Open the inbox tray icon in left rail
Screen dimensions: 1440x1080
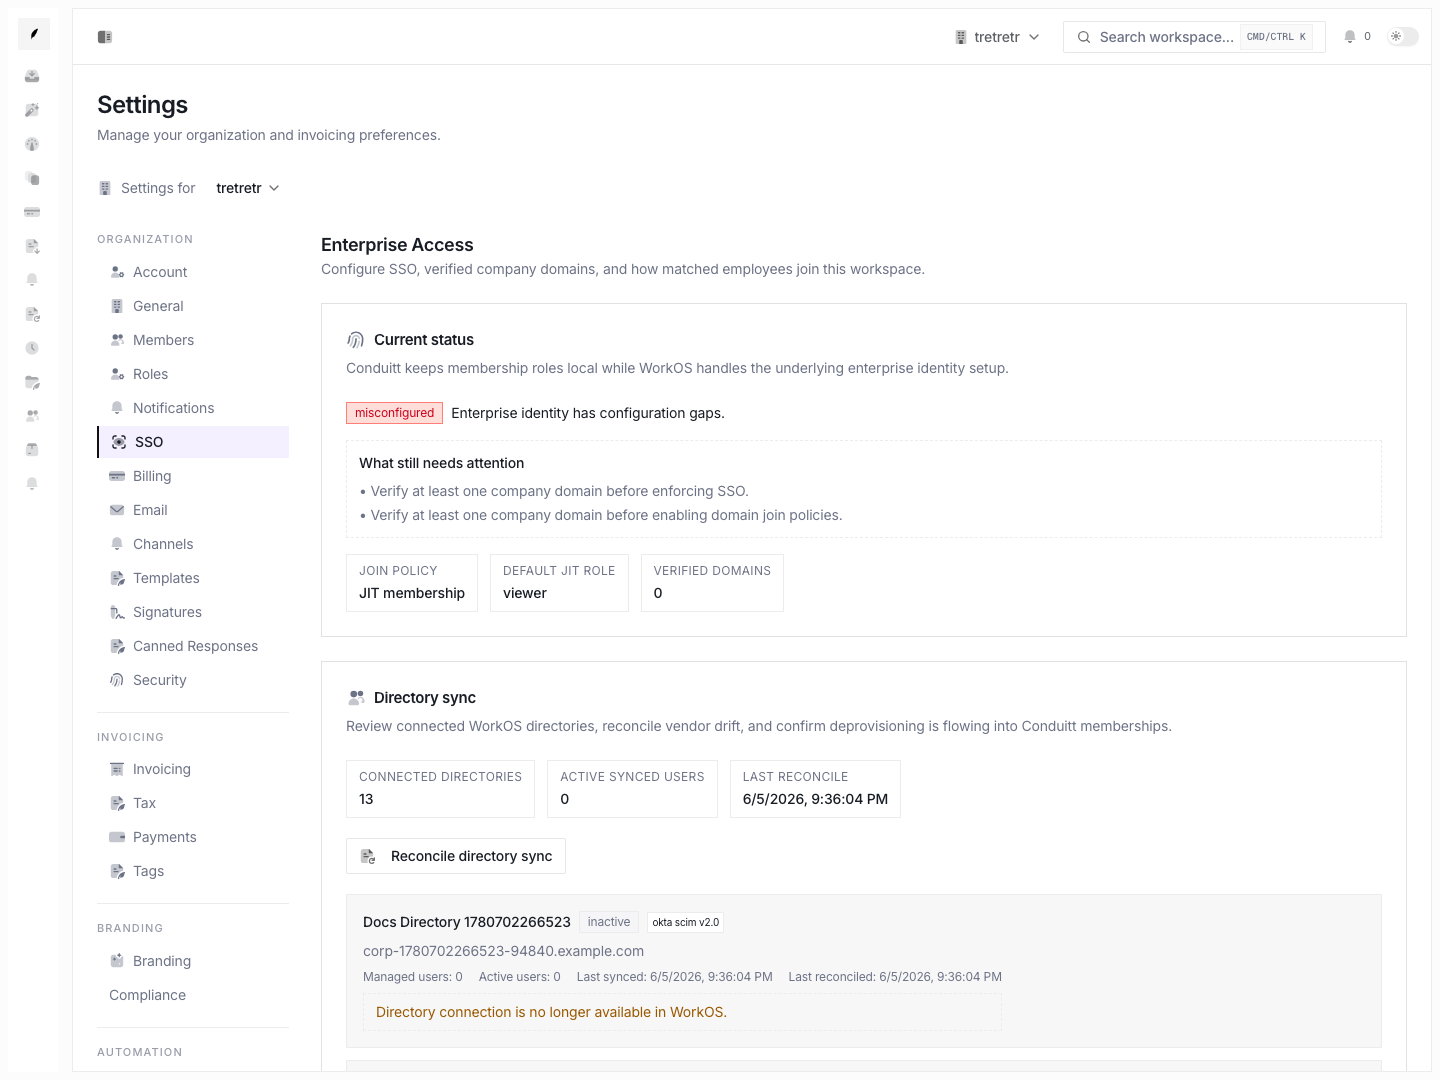click(x=32, y=76)
